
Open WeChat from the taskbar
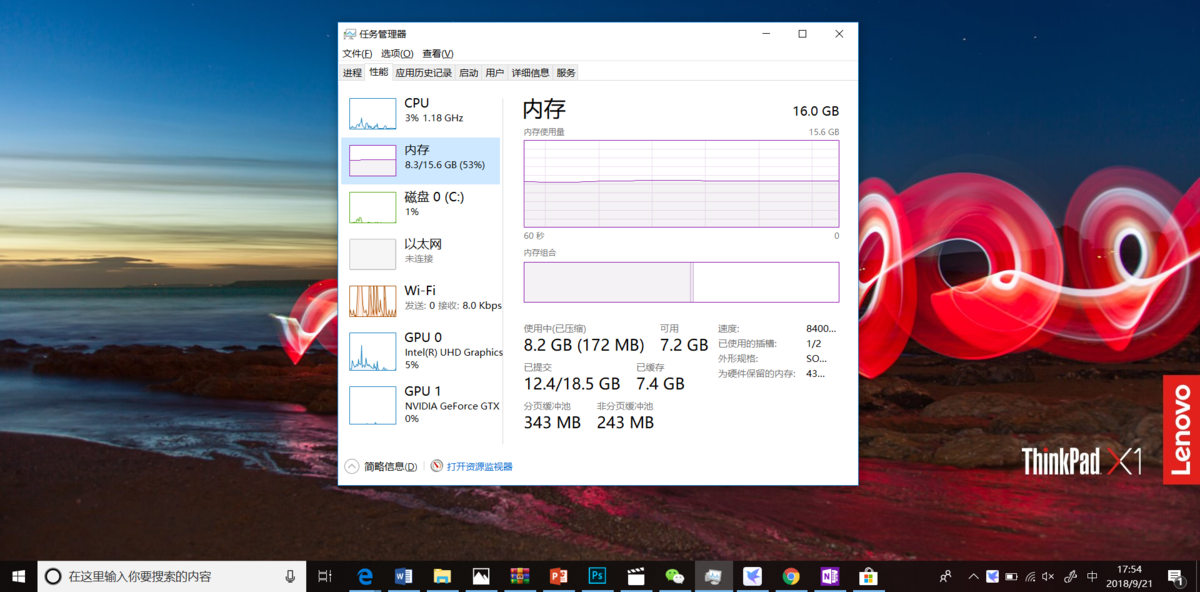675,576
